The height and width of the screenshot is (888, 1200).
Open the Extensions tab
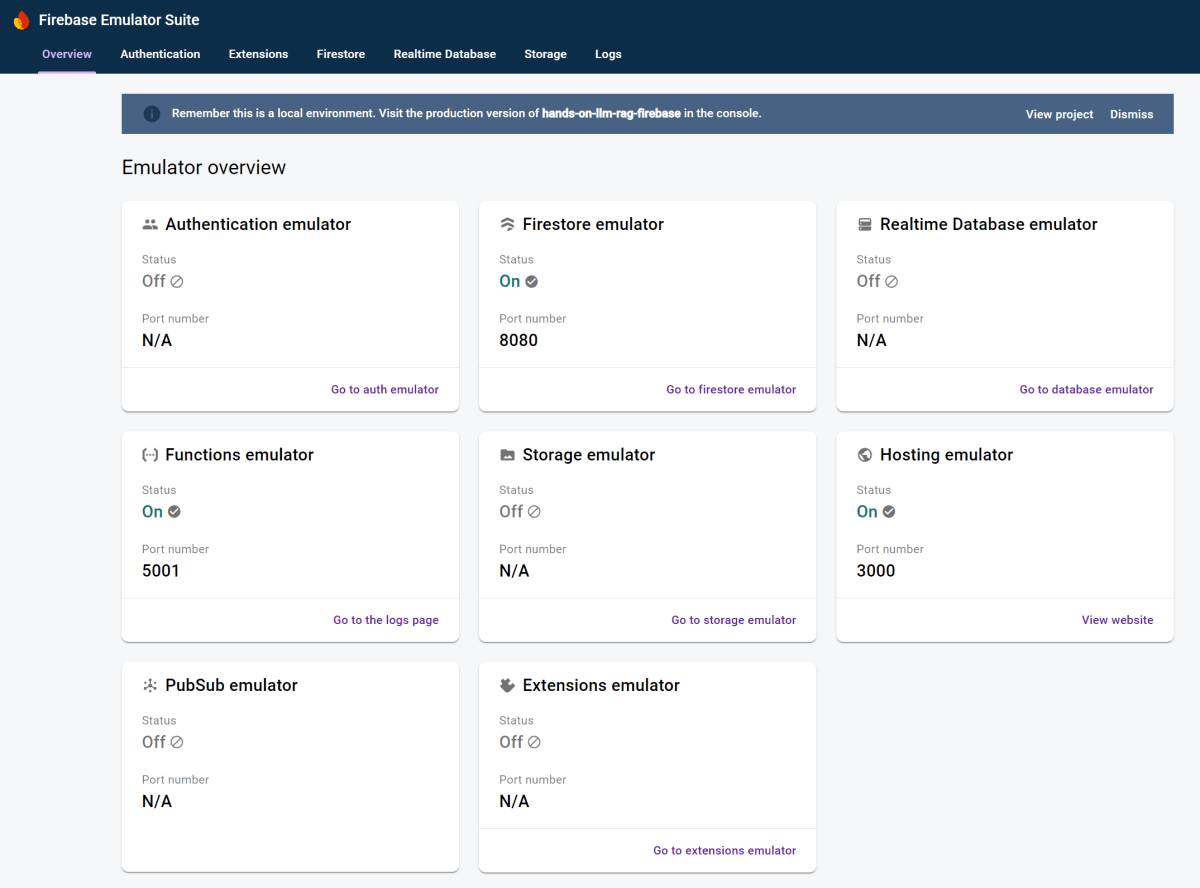click(x=258, y=54)
